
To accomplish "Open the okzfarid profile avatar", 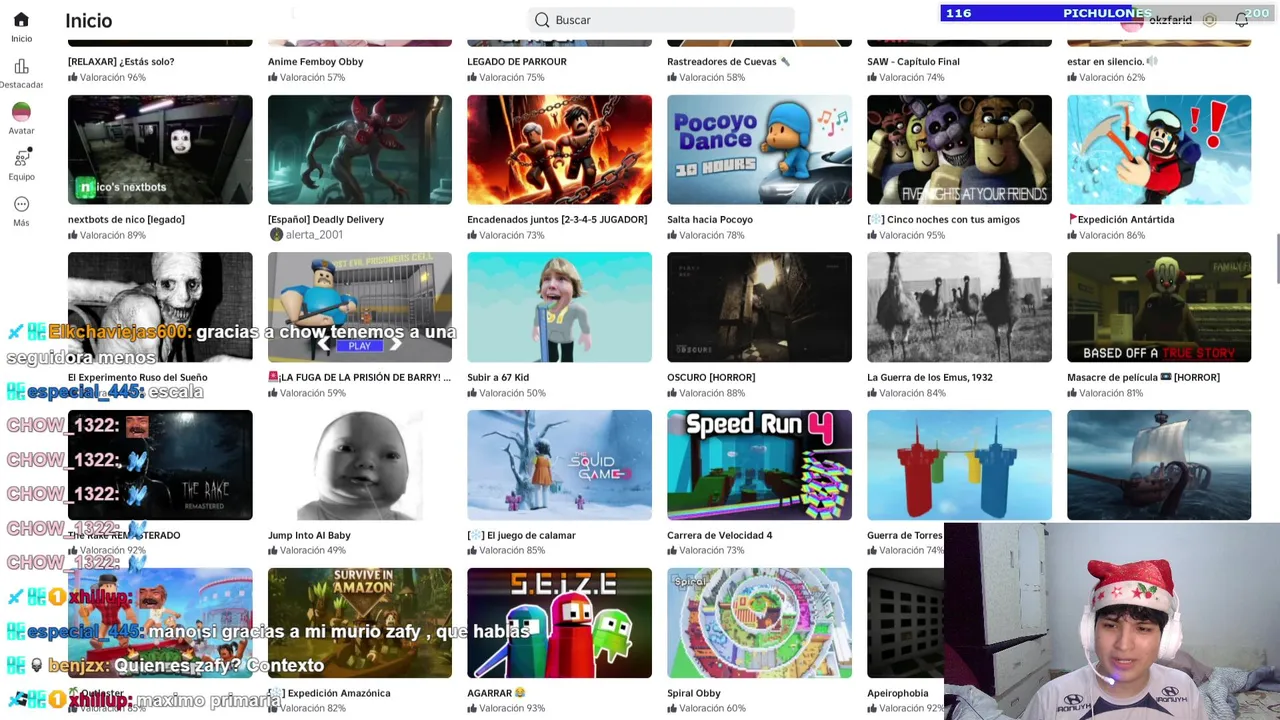I will click(1131, 22).
